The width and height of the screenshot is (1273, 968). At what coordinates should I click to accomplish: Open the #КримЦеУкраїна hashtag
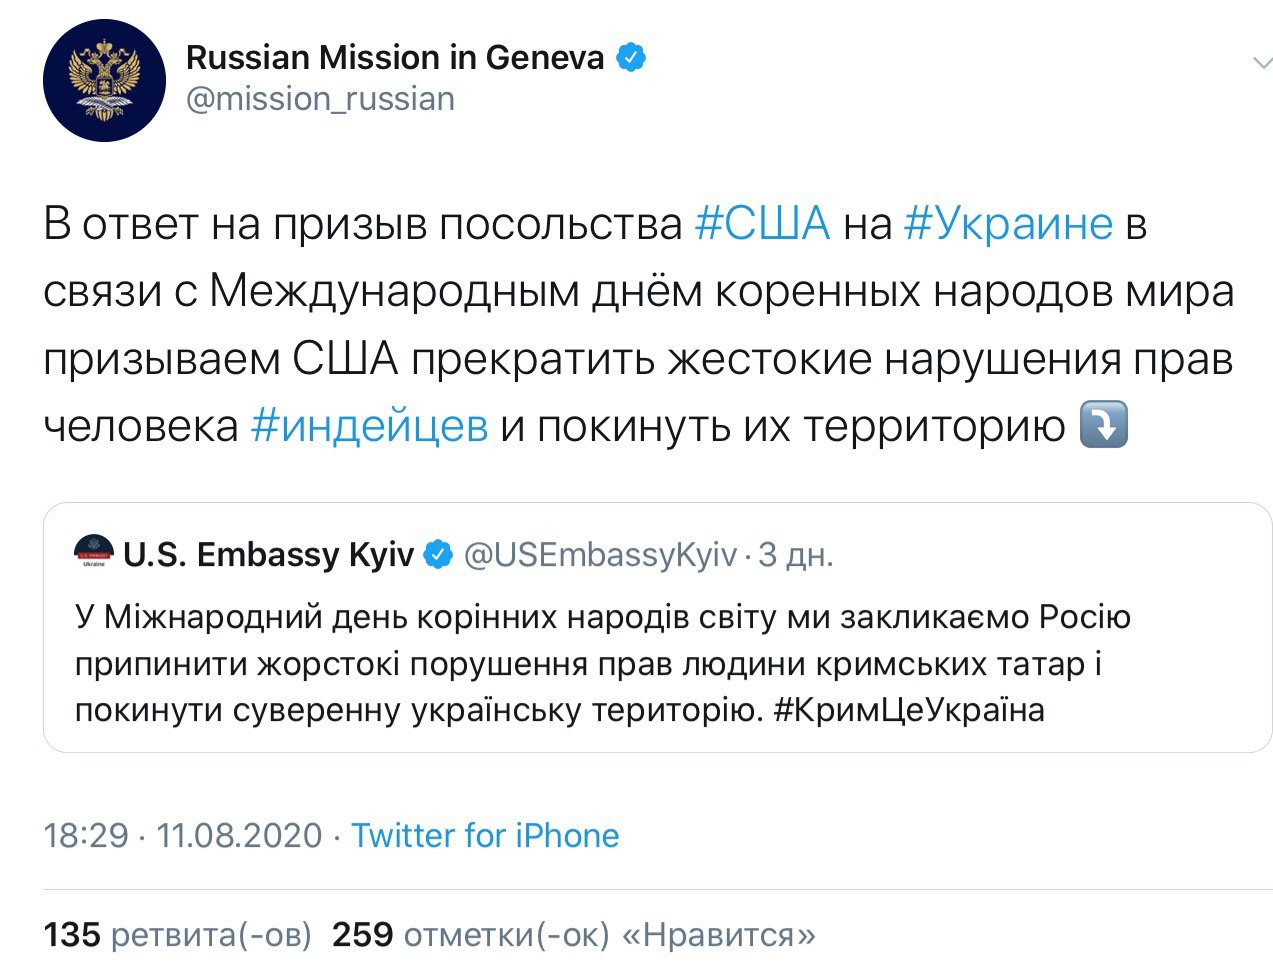point(909,710)
